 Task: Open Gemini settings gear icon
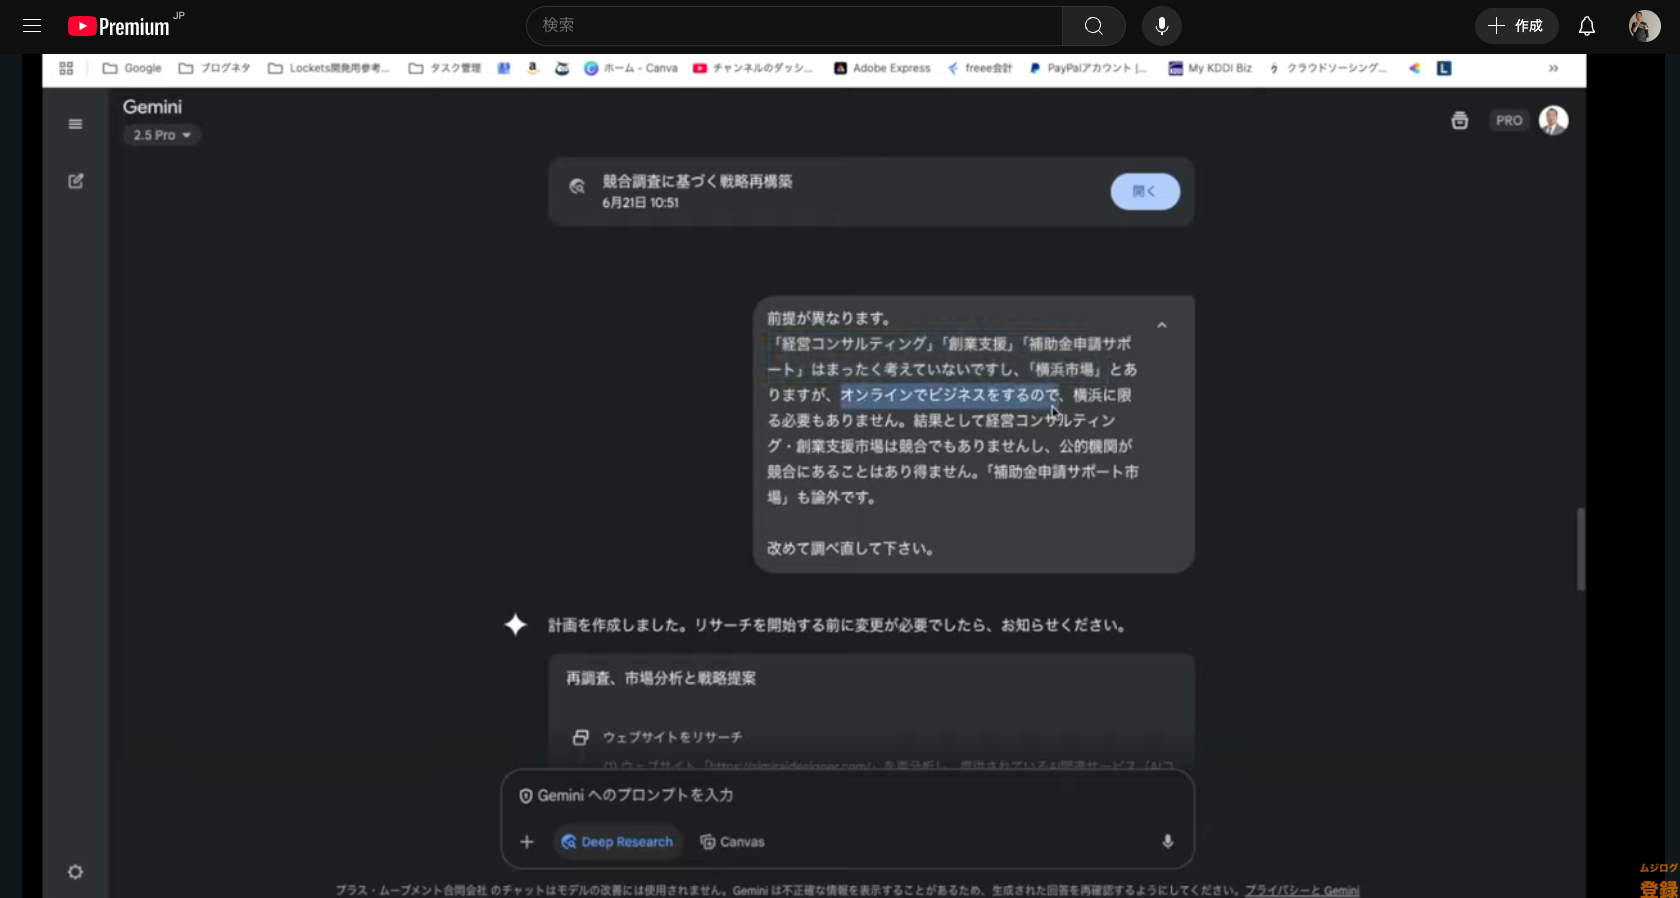75,872
